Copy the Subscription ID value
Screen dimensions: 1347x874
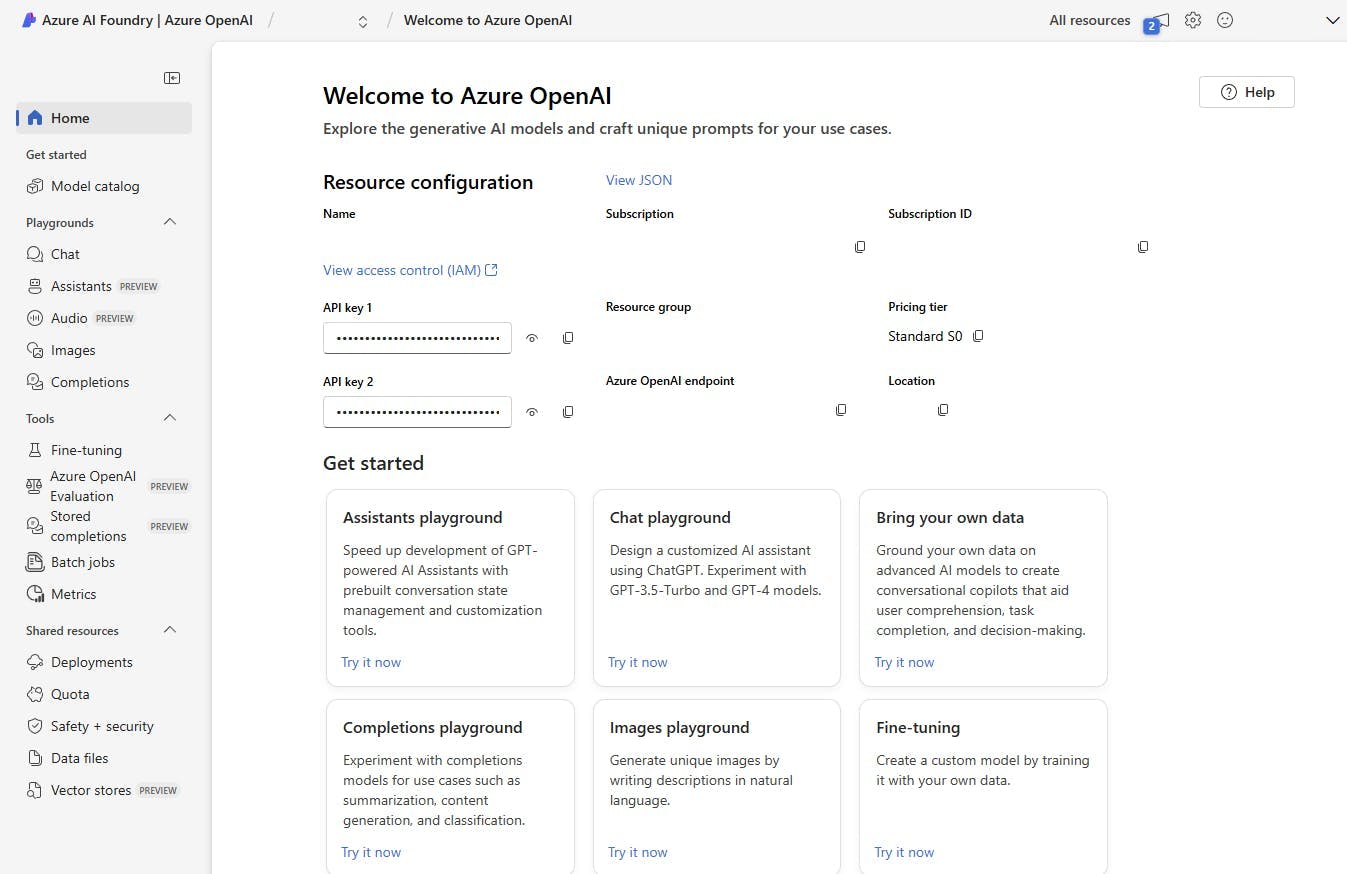tap(1143, 246)
